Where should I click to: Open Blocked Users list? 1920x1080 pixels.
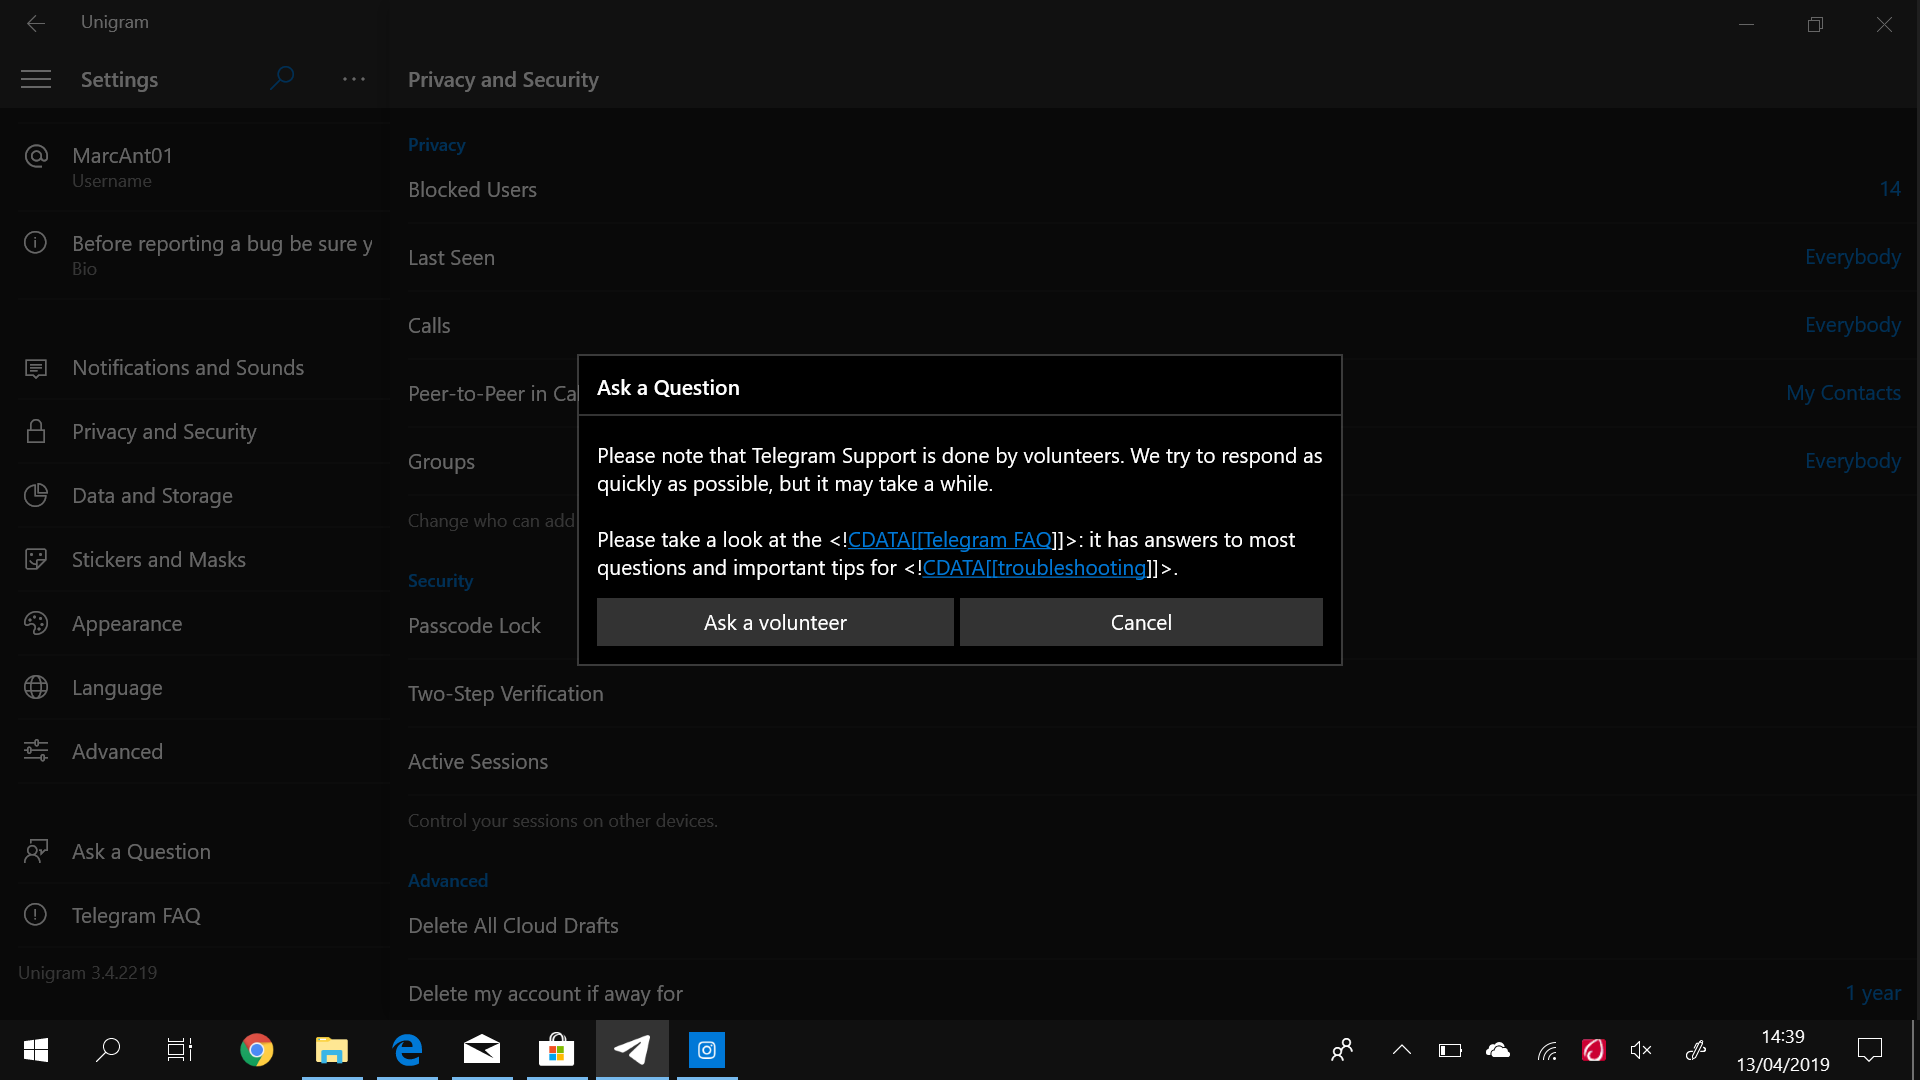[x=1155, y=190]
